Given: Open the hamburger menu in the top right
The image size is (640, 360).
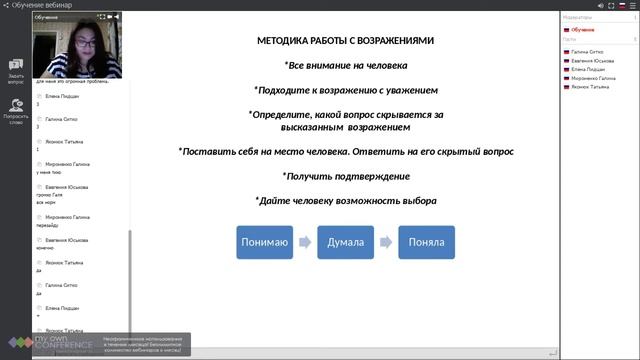Looking at the screenshot, I should click(x=633, y=5).
